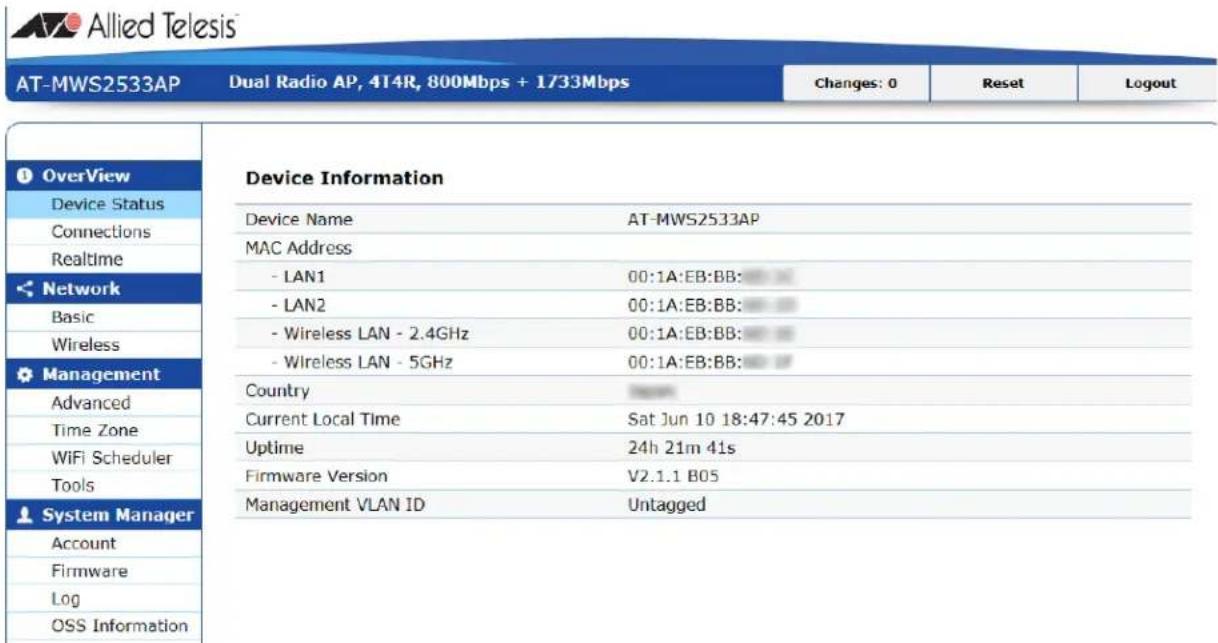
Task: Open the Device Status page
Action: [x=108, y=204]
